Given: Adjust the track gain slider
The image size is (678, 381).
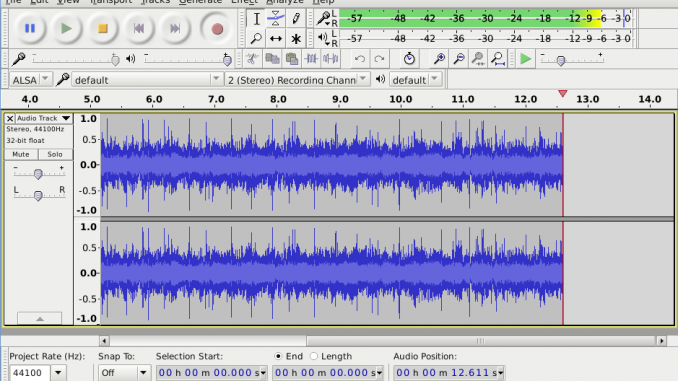Looking at the screenshot, I should click(38, 173).
